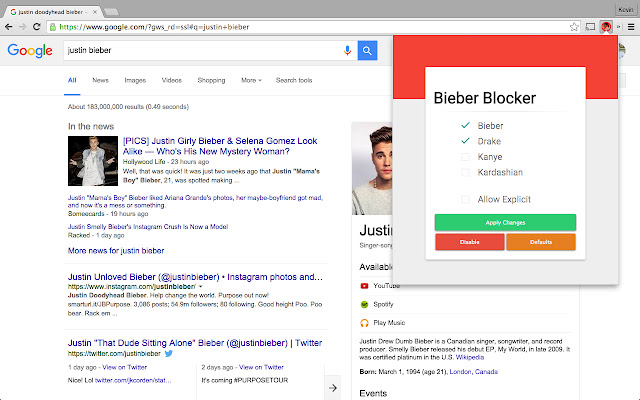Click the YouTube icon in Available on
Screen dimensions: 640x400
click(x=364, y=286)
